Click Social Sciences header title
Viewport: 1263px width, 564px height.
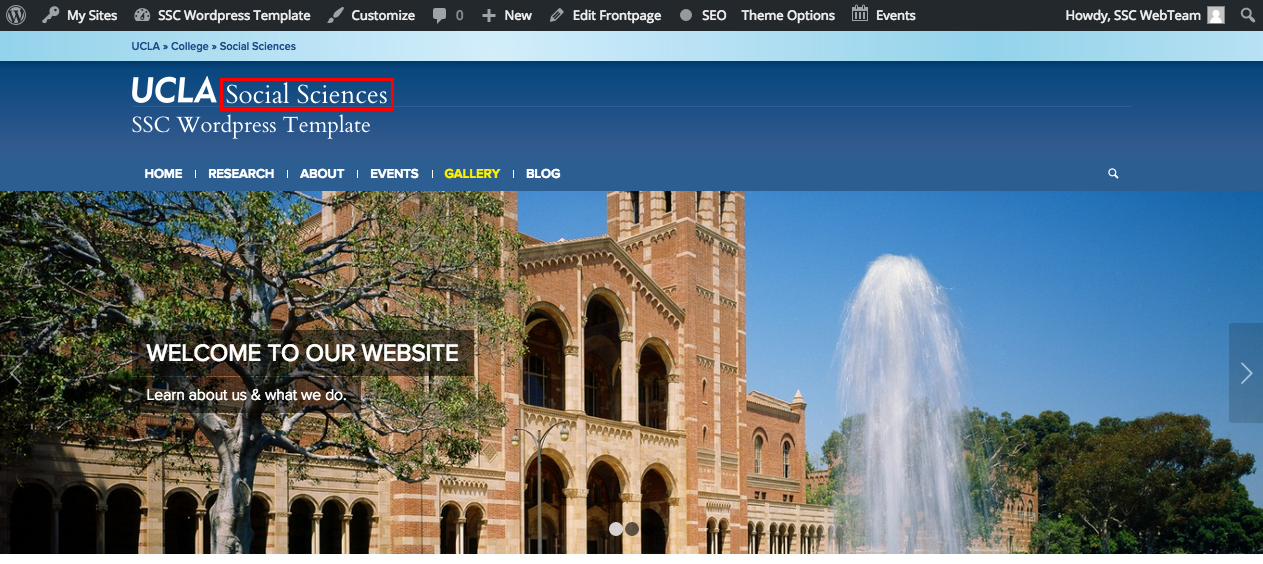tap(306, 94)
